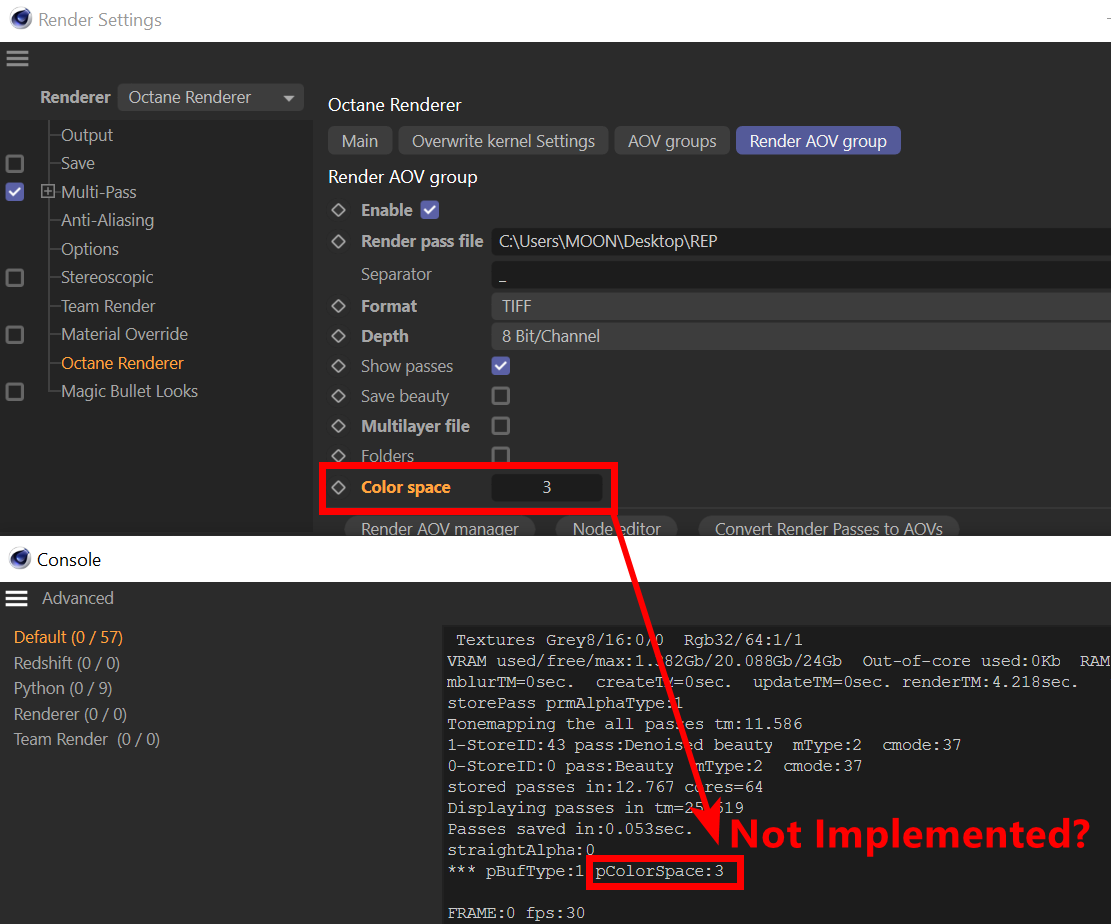The width and height of the screenshot is (1111, 924).
Task: Enable the Multilayer file checkbox
Action: tap(501, 425)
